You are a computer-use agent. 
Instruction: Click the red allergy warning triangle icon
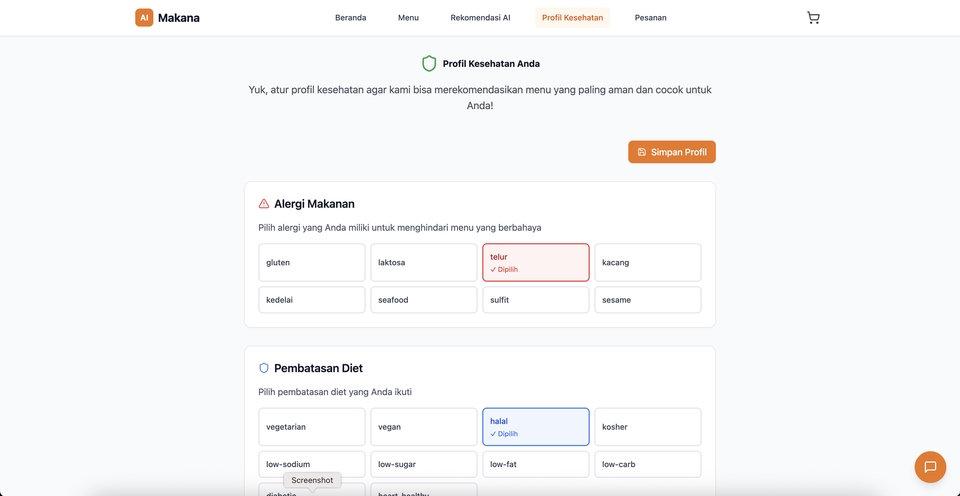pyautogui.click(x=264, y=204)
